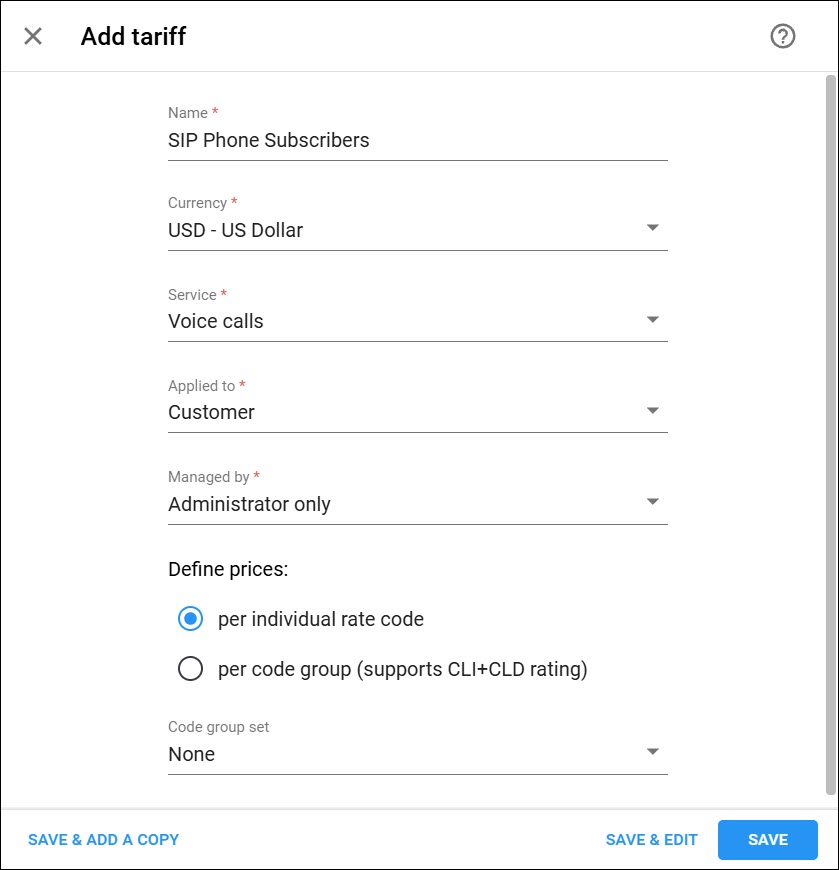
Task: Open the Voice calls service selector
Action: coord(418,321)
